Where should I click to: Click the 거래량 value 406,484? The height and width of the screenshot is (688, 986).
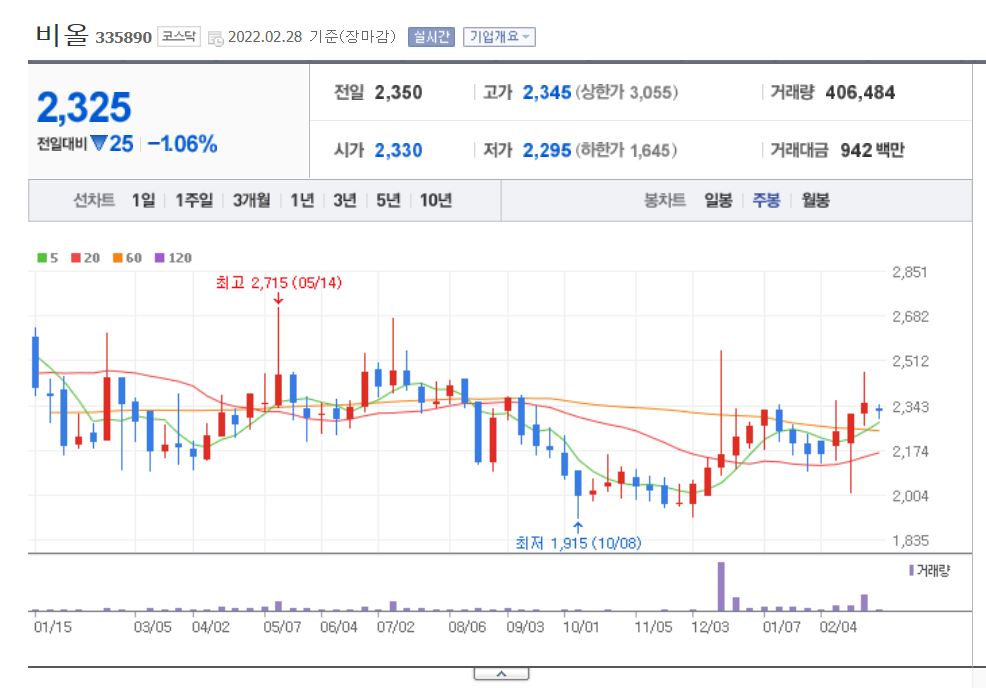click(x=860, y=92)
